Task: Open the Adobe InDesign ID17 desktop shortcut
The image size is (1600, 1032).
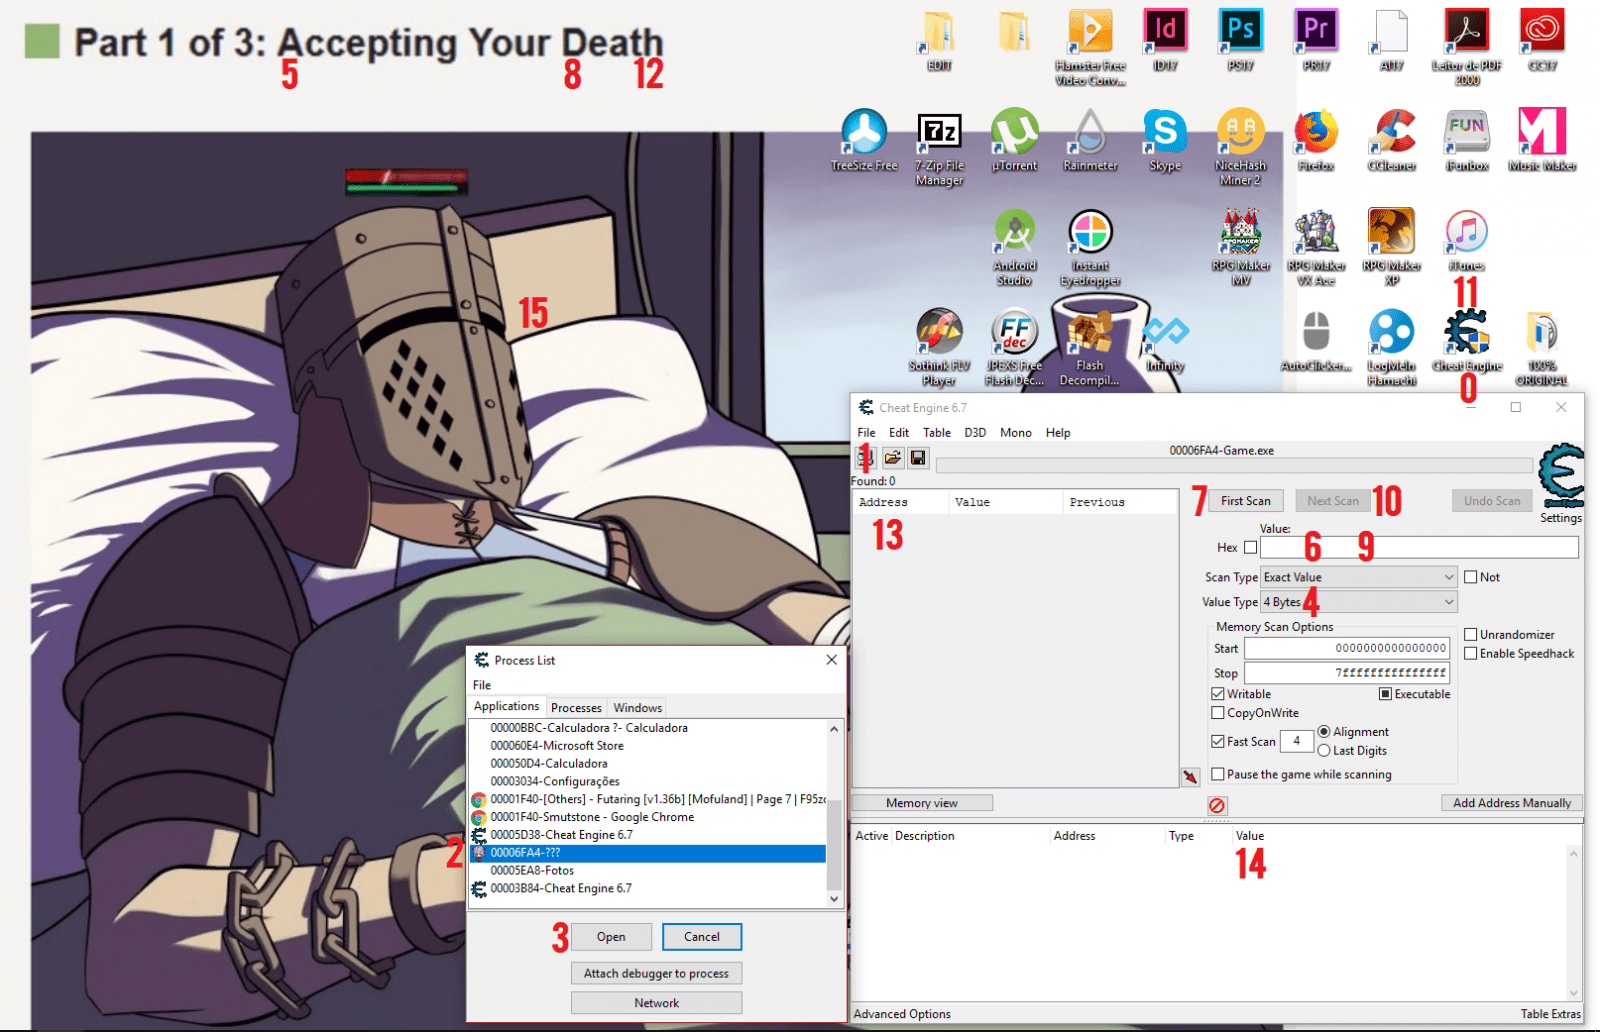Action: pyautogui.click(x=1165, y=40)
